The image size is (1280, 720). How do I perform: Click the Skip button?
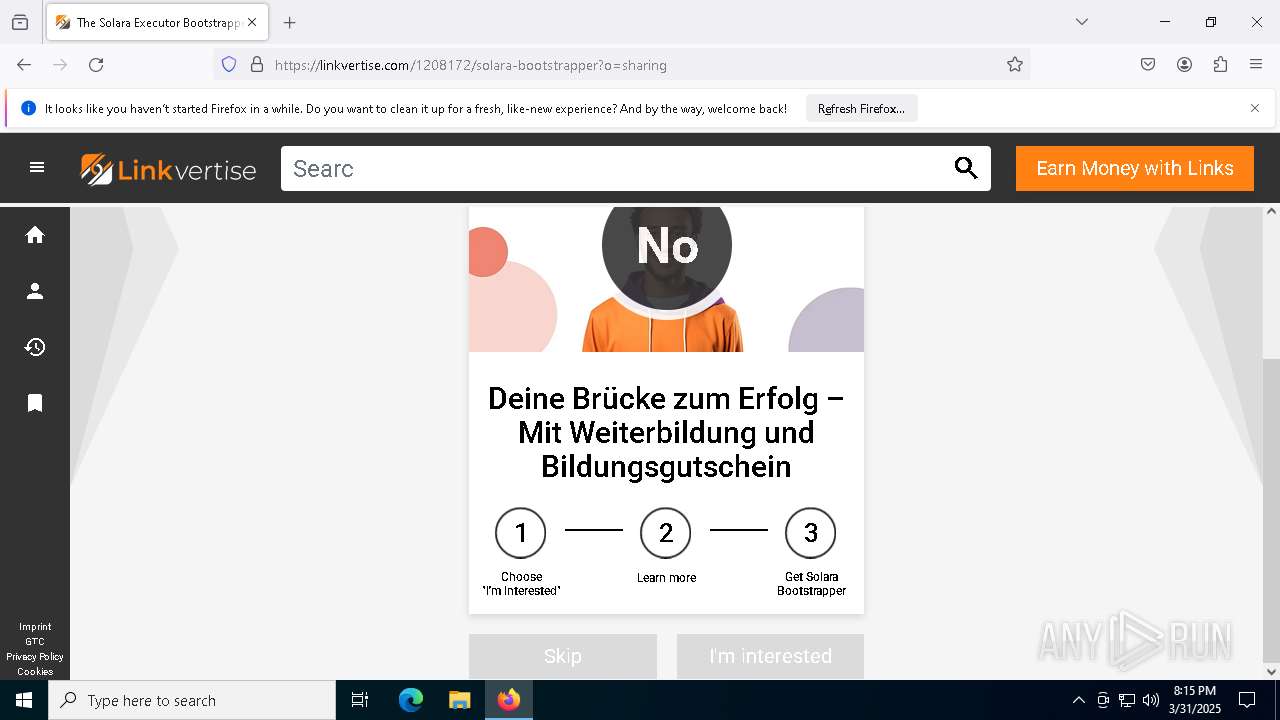coord(563,656)
